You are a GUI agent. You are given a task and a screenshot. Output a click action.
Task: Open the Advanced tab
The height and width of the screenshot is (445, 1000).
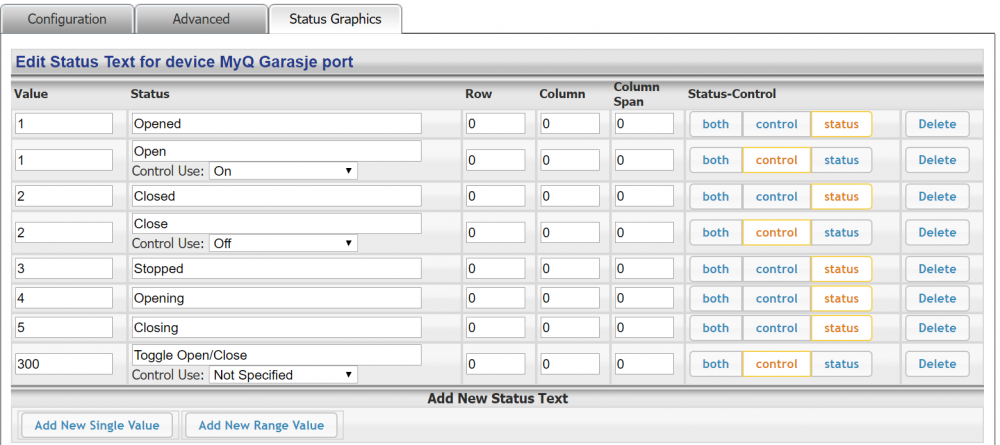click(x=201, y=19)
